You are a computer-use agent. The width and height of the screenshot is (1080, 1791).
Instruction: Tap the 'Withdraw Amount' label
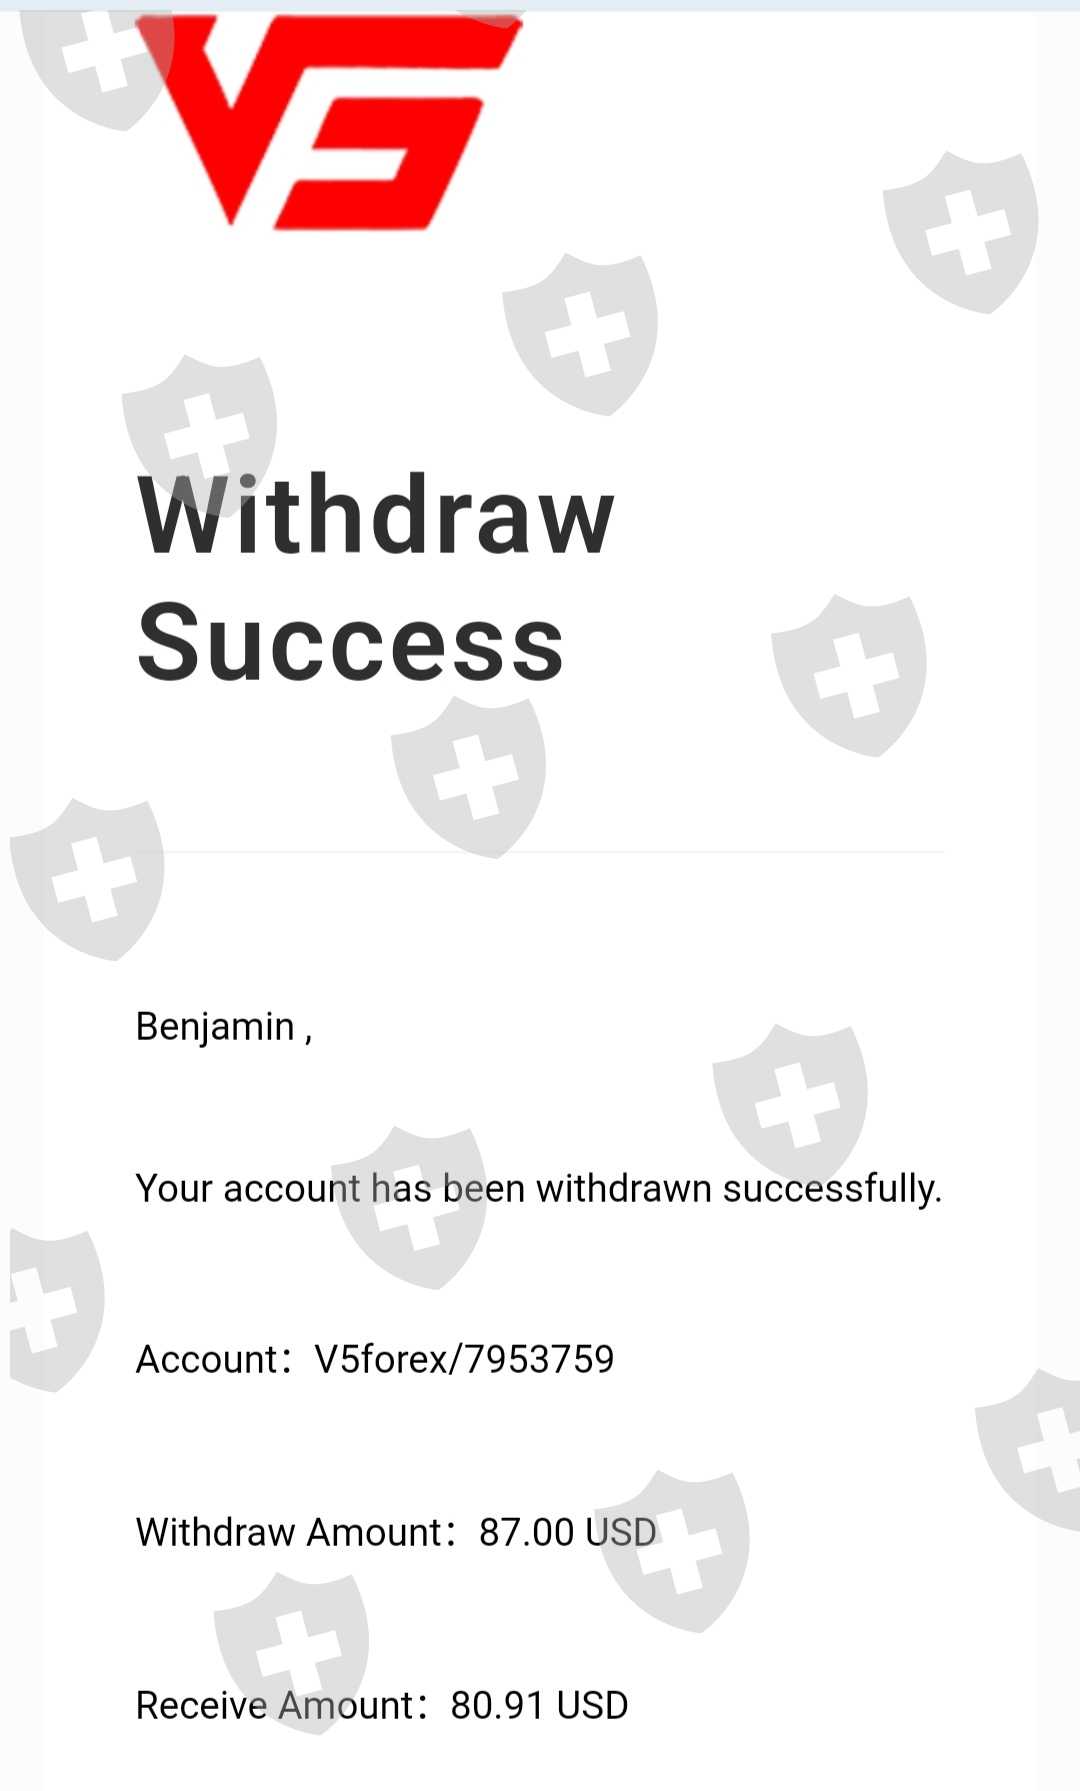click(289, 1532)
